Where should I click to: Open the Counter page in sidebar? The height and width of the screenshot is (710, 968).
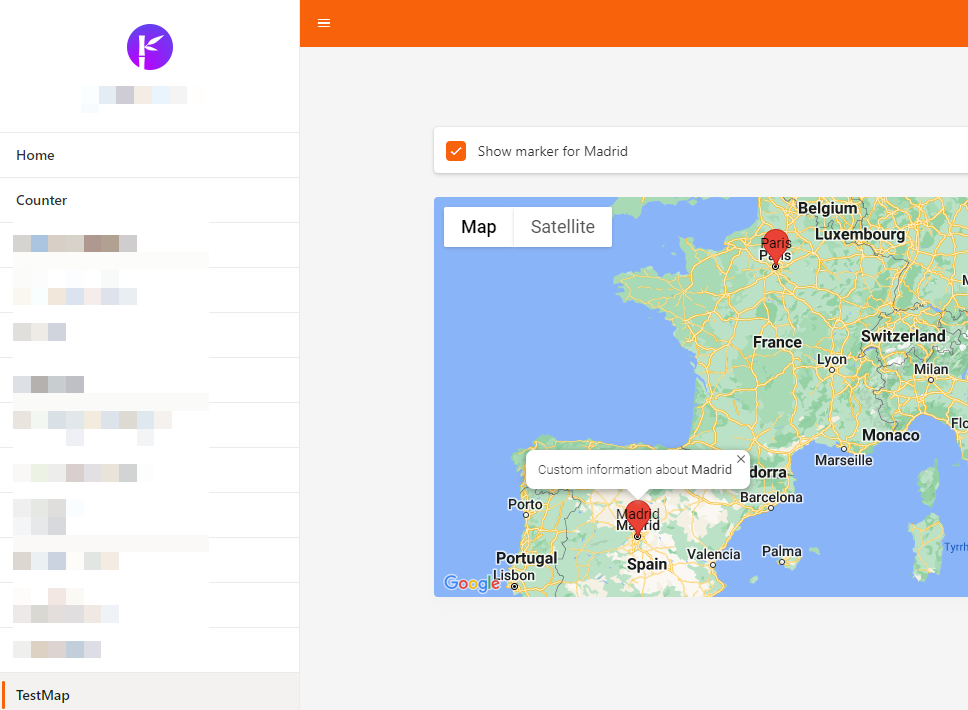click(x=42, y=200)
